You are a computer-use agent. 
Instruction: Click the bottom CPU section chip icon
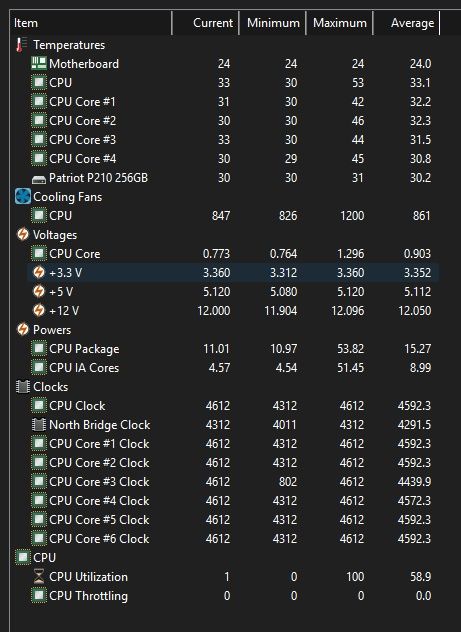click(23, 557)
